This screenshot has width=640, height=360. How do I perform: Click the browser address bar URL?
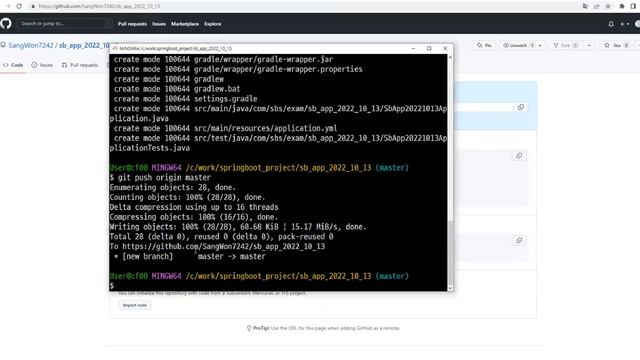point(99,6)
